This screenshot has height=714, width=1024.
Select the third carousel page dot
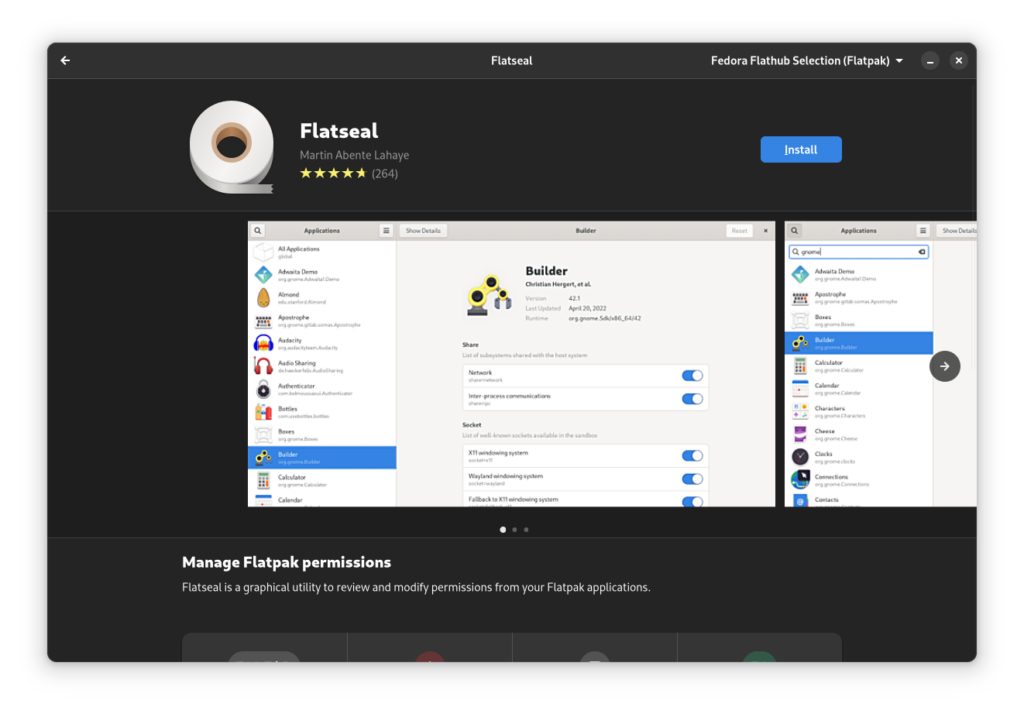tap(526, 530)
